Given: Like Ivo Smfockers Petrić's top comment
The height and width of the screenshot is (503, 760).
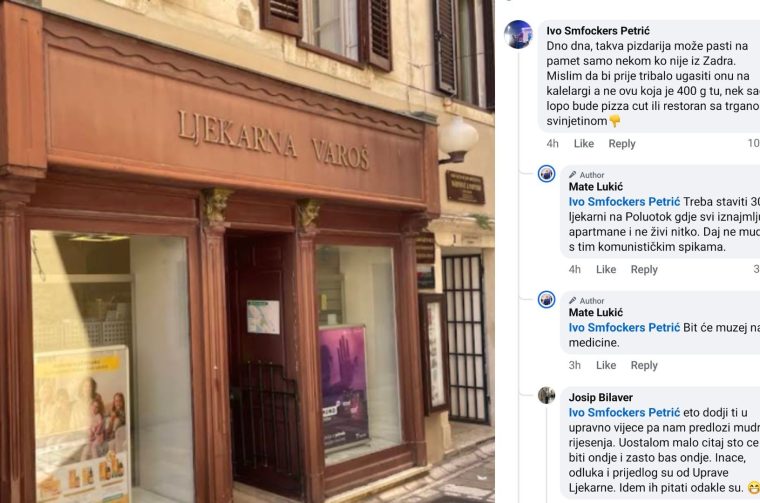Looking at the screenshot, I should tap(584, 143).
